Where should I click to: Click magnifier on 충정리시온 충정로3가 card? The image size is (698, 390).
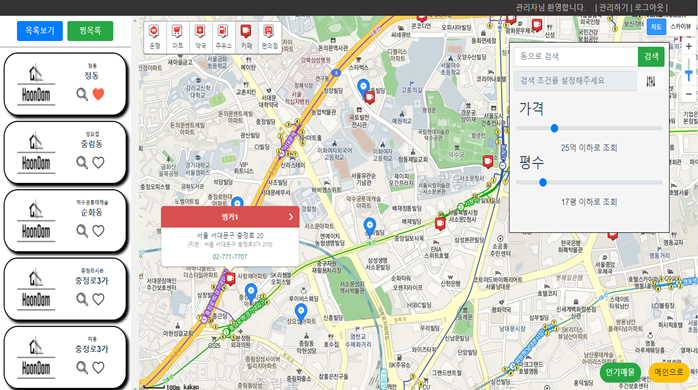point(82,299)
